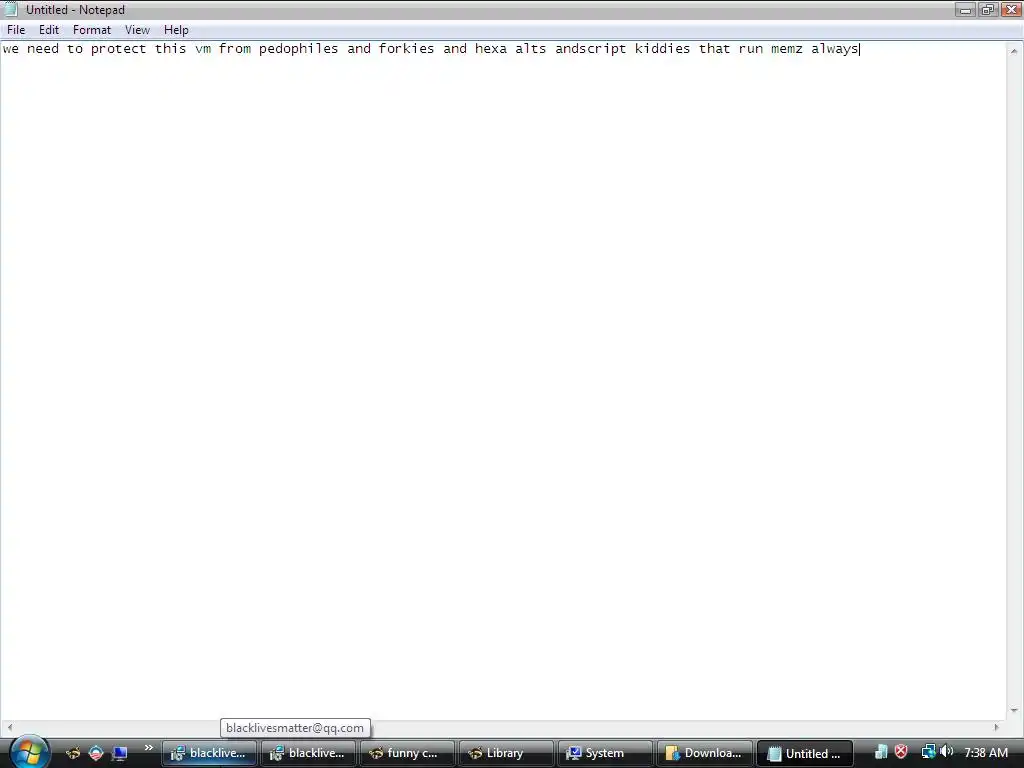
Task: Open the volume speaker tray icon
Action: click(x=946, y=752)
